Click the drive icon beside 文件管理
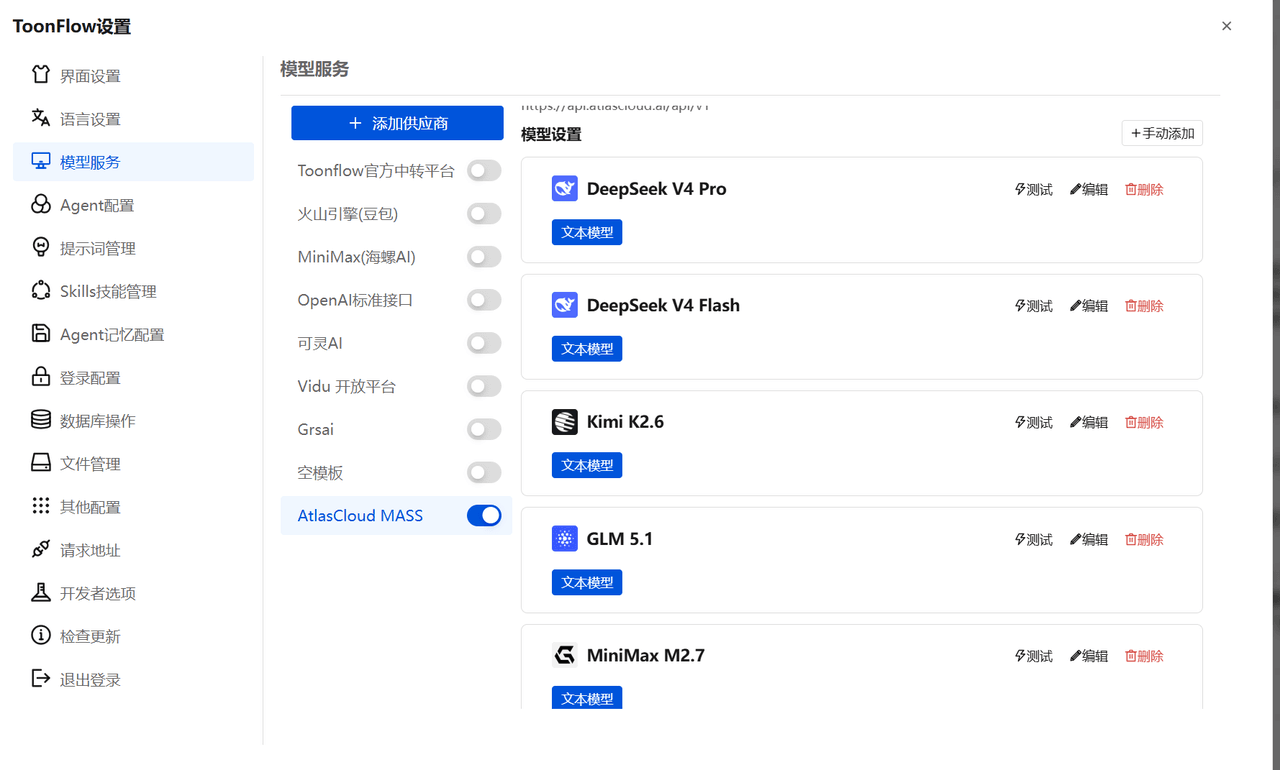 pyautogui.click(x=41, y=463)
